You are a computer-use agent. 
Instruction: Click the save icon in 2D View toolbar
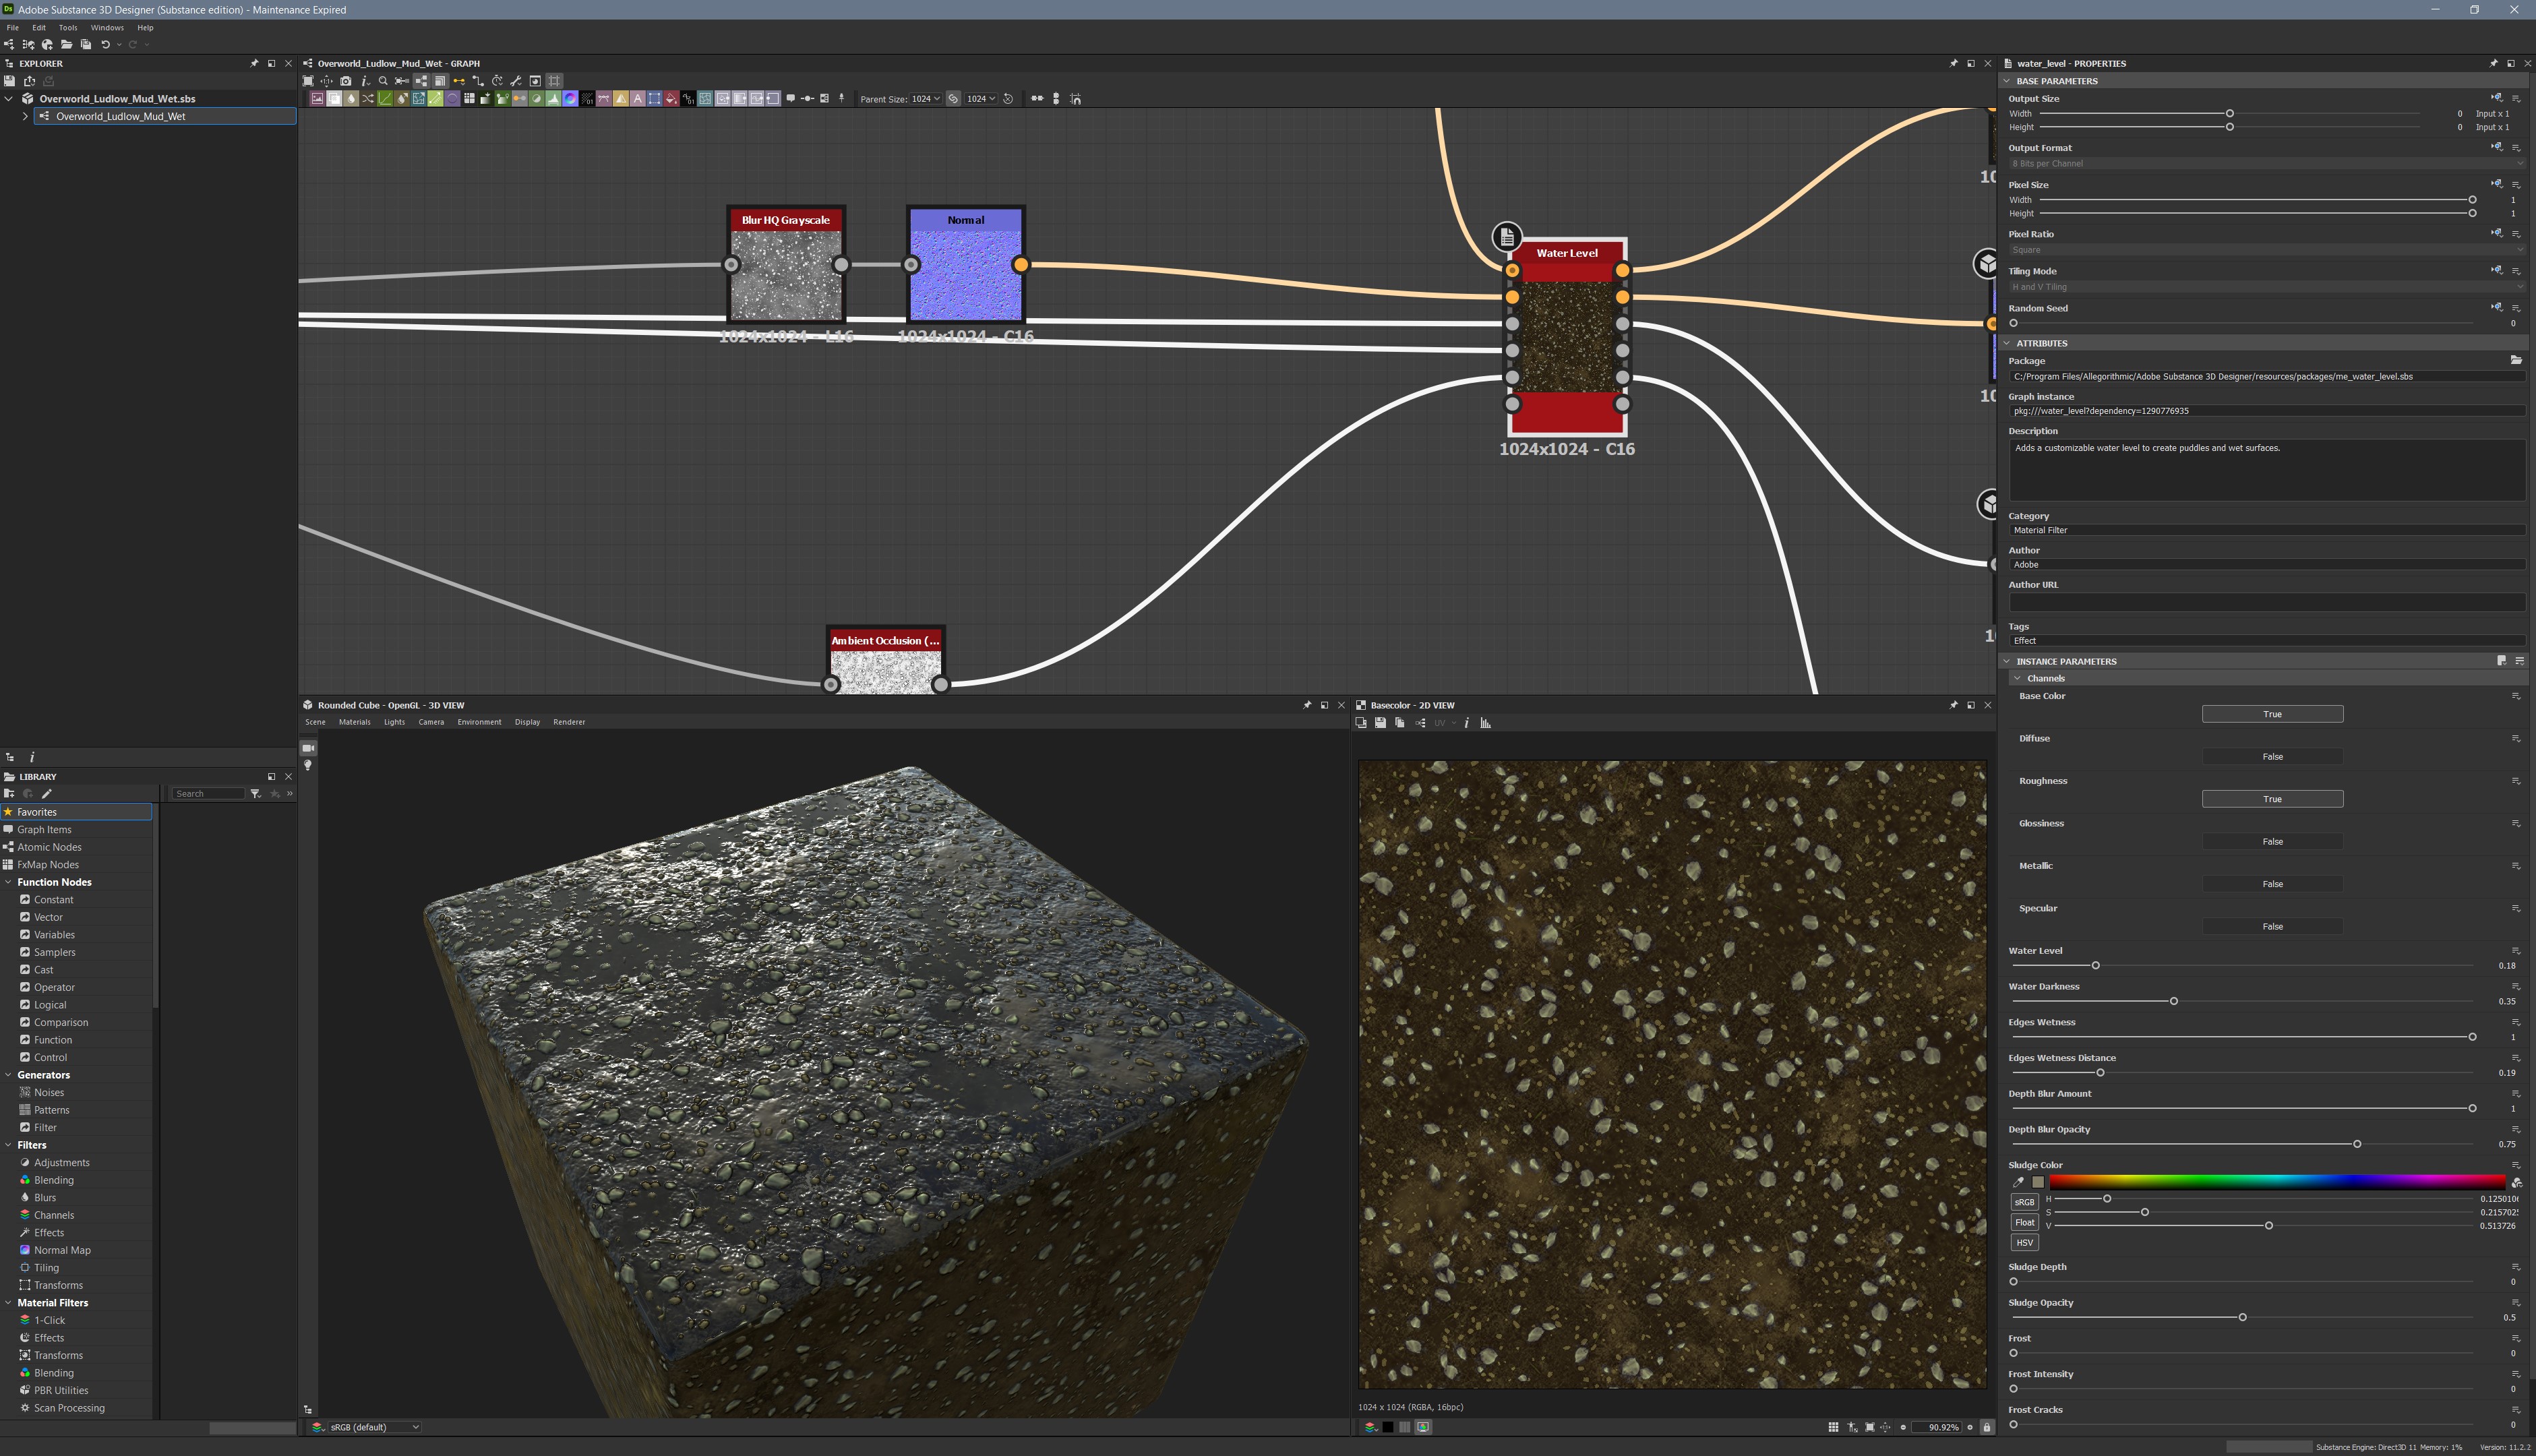(1380, 723)
